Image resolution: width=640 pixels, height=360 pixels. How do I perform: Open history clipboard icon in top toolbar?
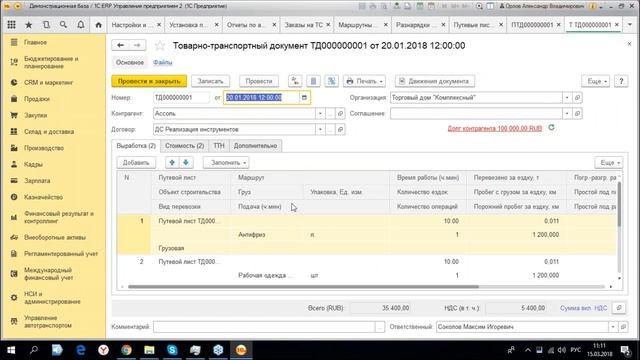46,25
